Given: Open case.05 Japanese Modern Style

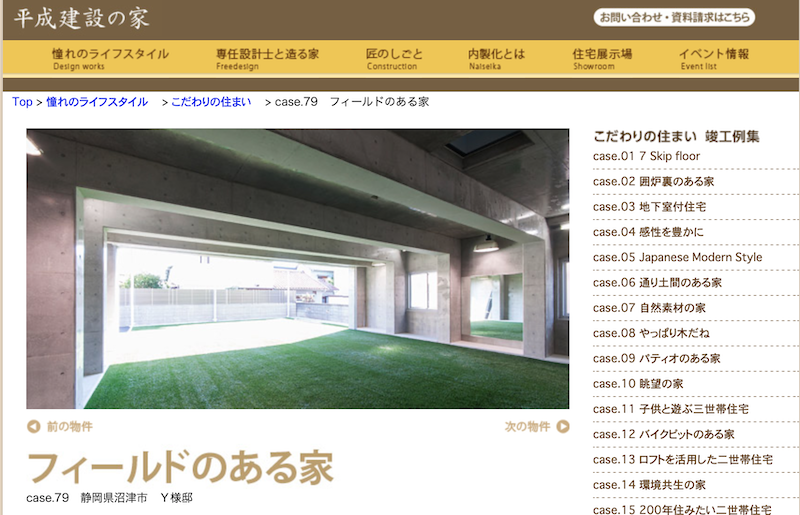Looking at the screenshot, I should click(x=677, y=257).
